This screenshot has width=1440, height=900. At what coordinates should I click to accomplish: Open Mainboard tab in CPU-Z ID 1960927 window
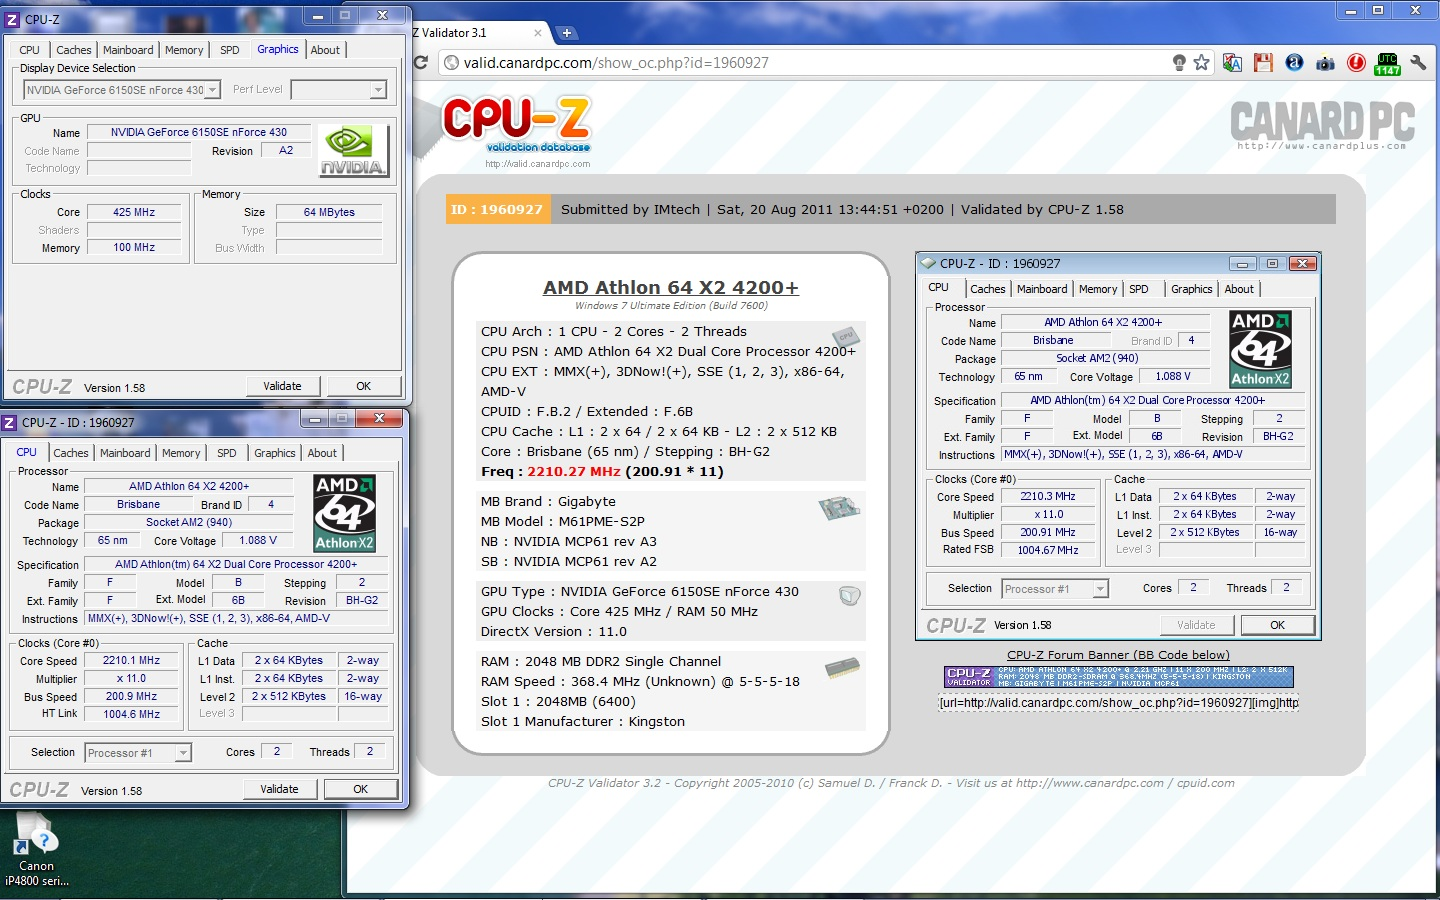(125, 453)
